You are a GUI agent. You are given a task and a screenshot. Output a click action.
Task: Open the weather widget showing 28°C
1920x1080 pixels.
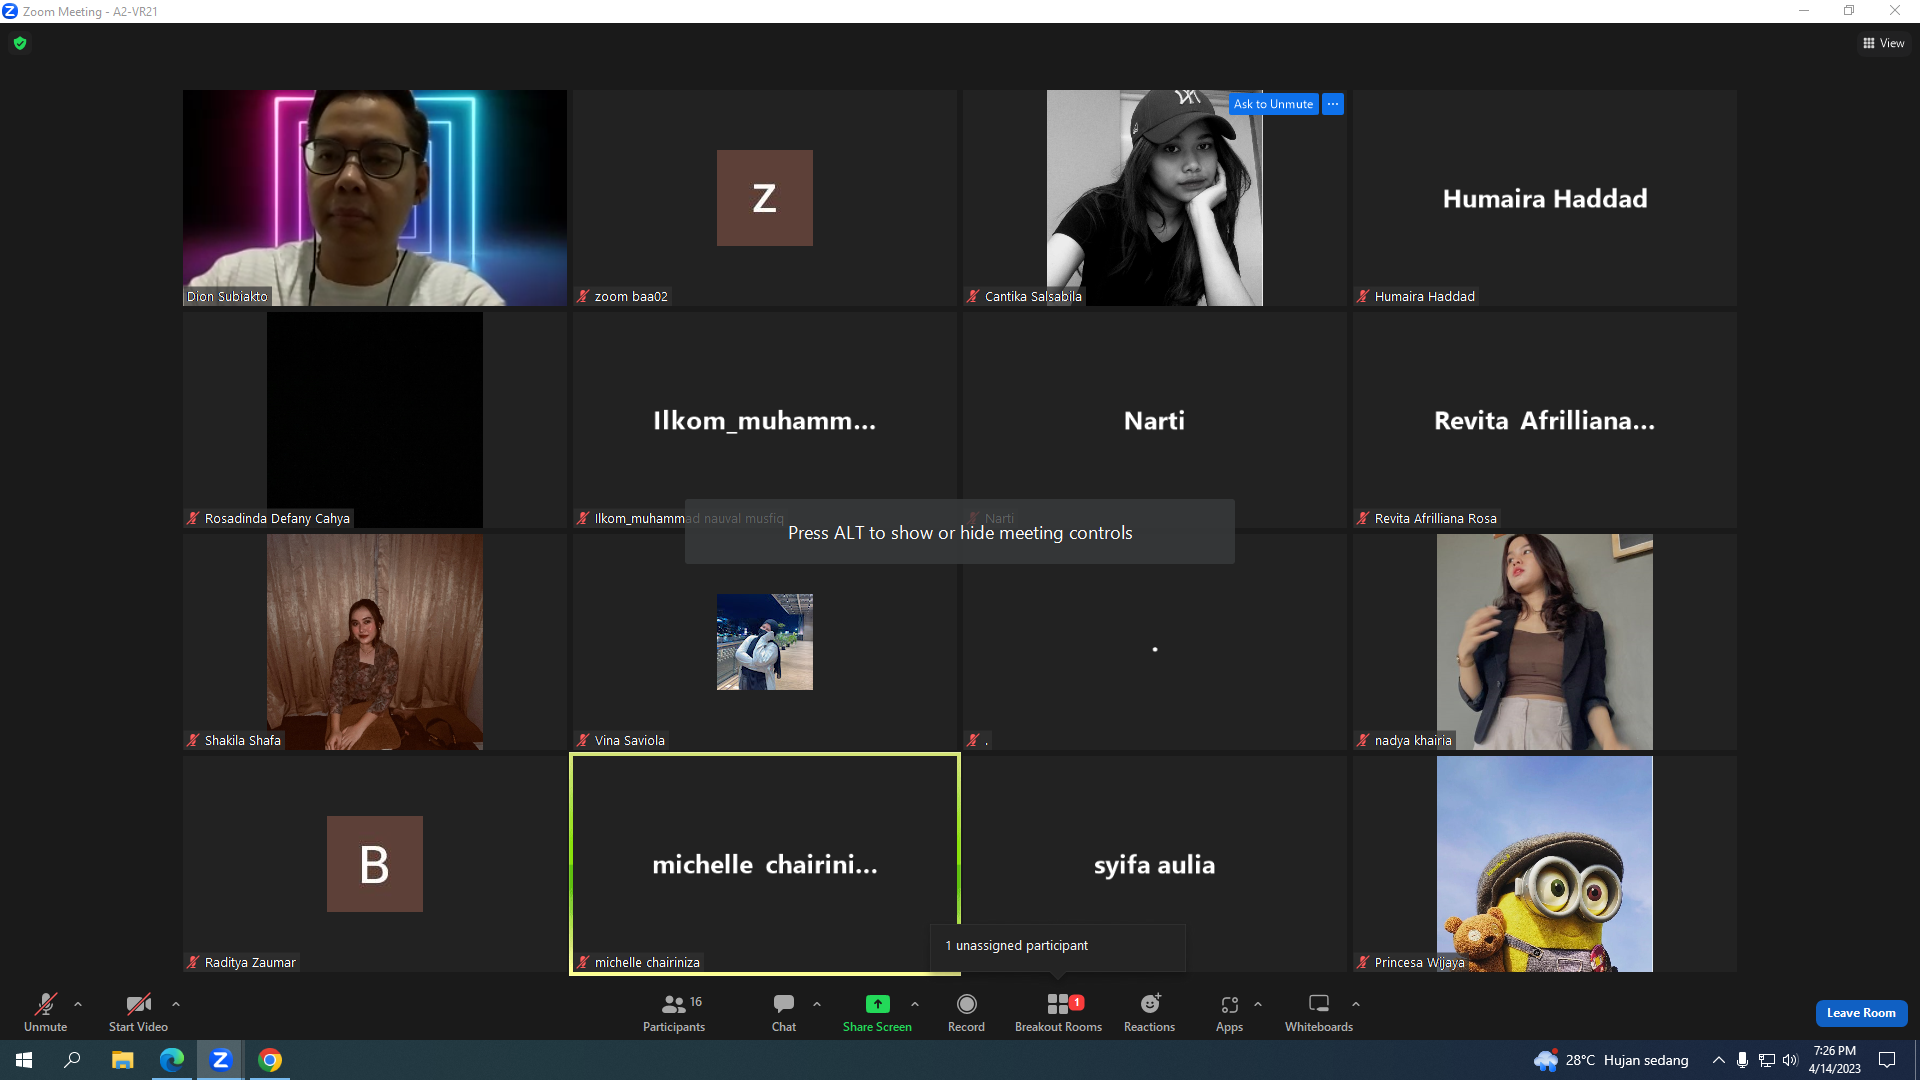1611,1060
